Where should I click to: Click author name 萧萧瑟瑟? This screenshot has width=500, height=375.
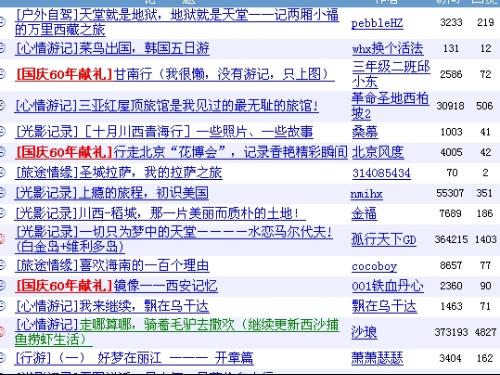click(377, 358)
